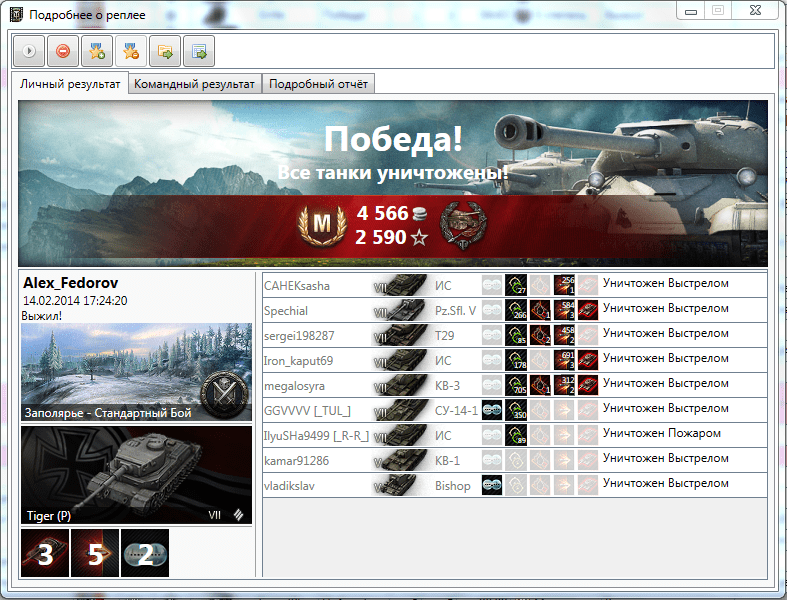Select player name sergei198287
The image size is (787, 600).
pyautogui.click(x=299, y=336)
